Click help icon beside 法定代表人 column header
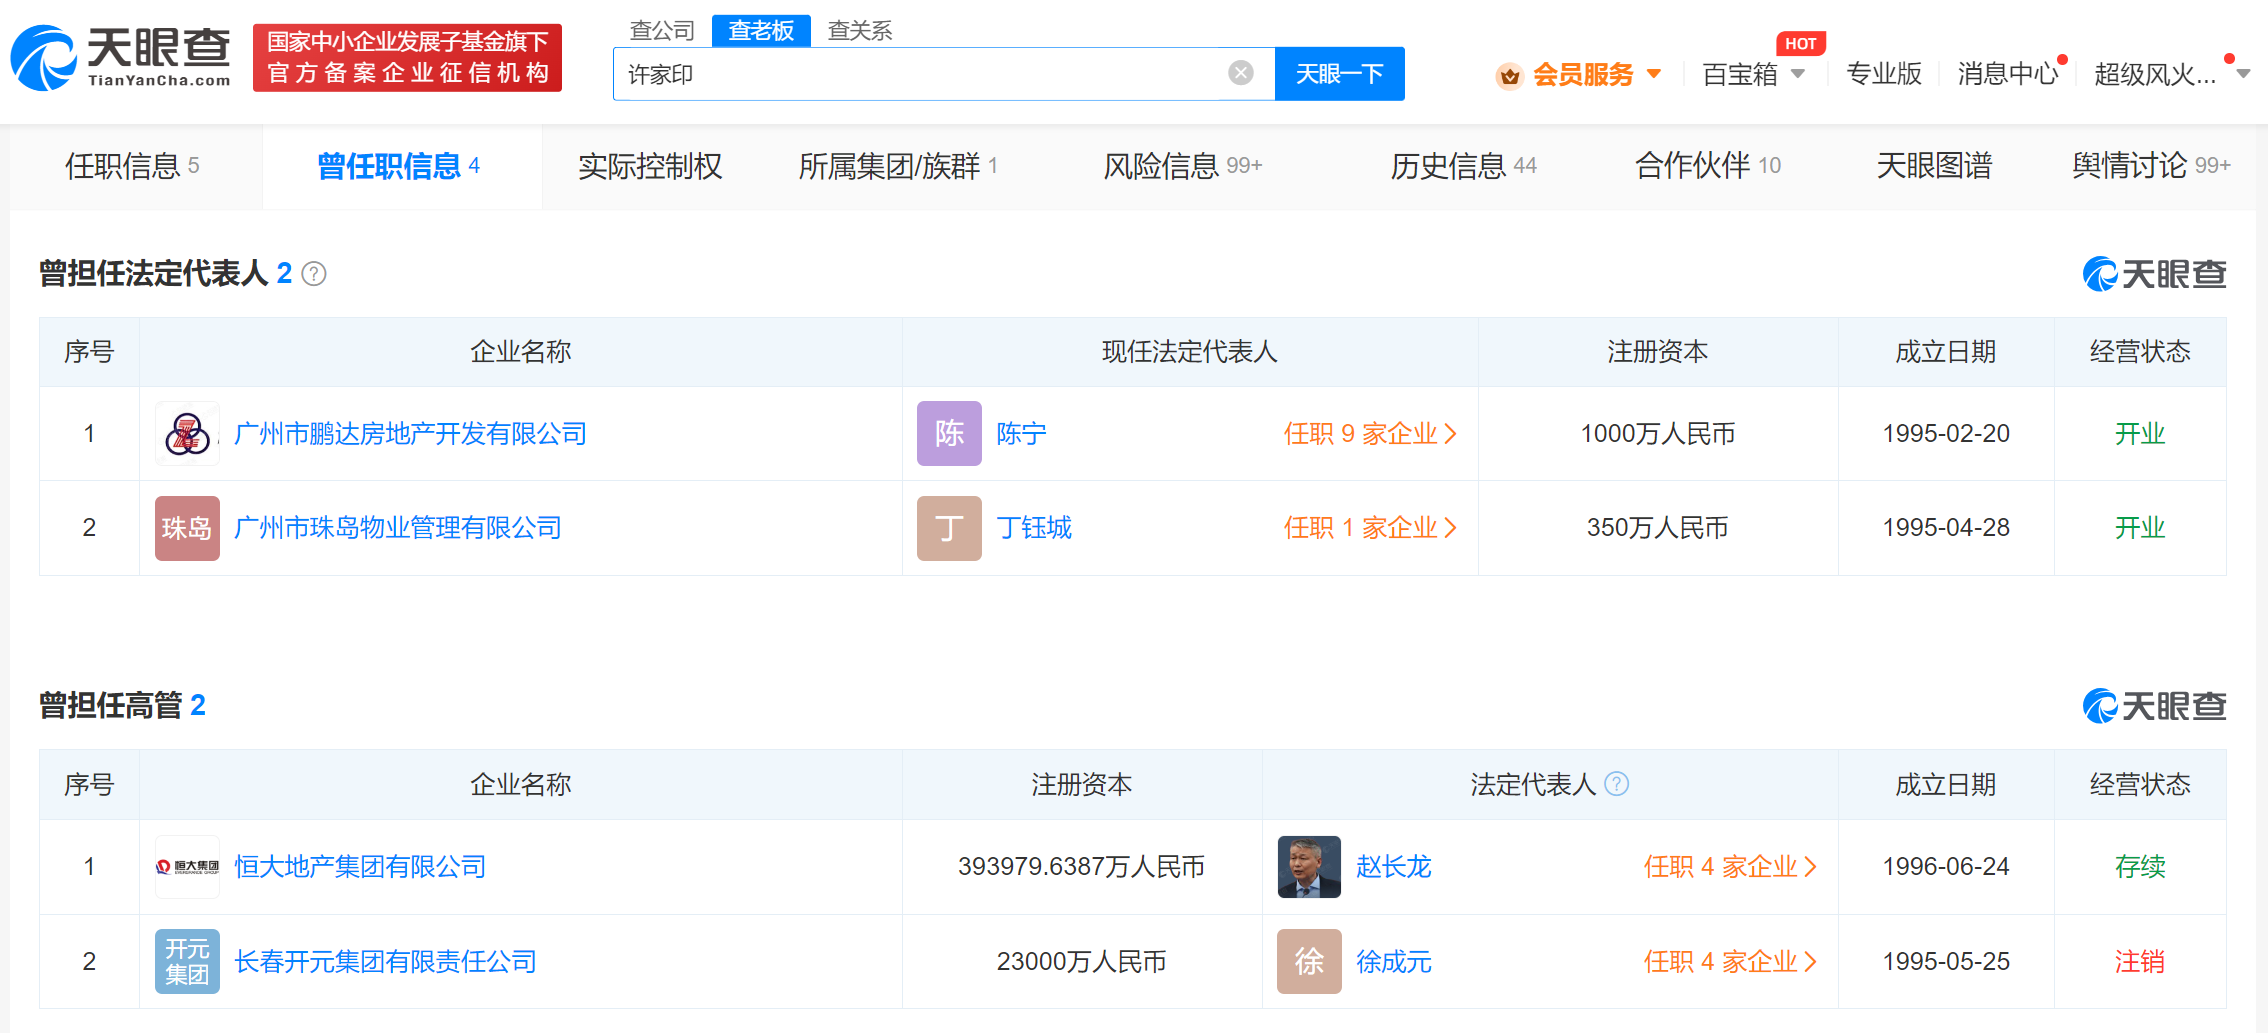The width and height of the screenshot is (2268, 1033). (1617, 784)
